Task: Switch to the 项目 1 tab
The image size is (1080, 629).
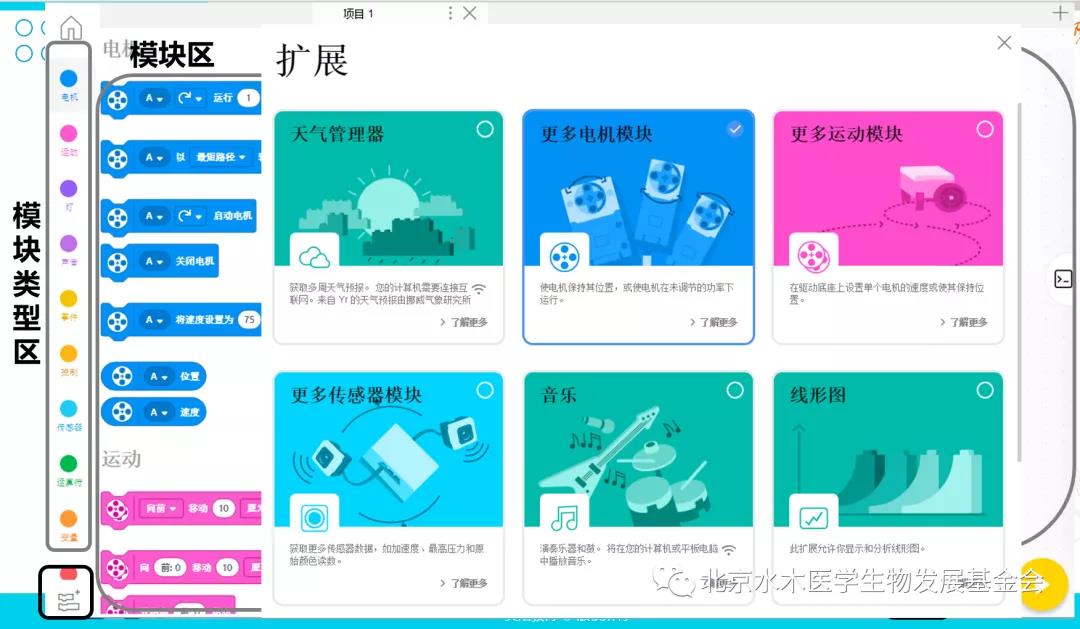Action: [x=358, y=13]
